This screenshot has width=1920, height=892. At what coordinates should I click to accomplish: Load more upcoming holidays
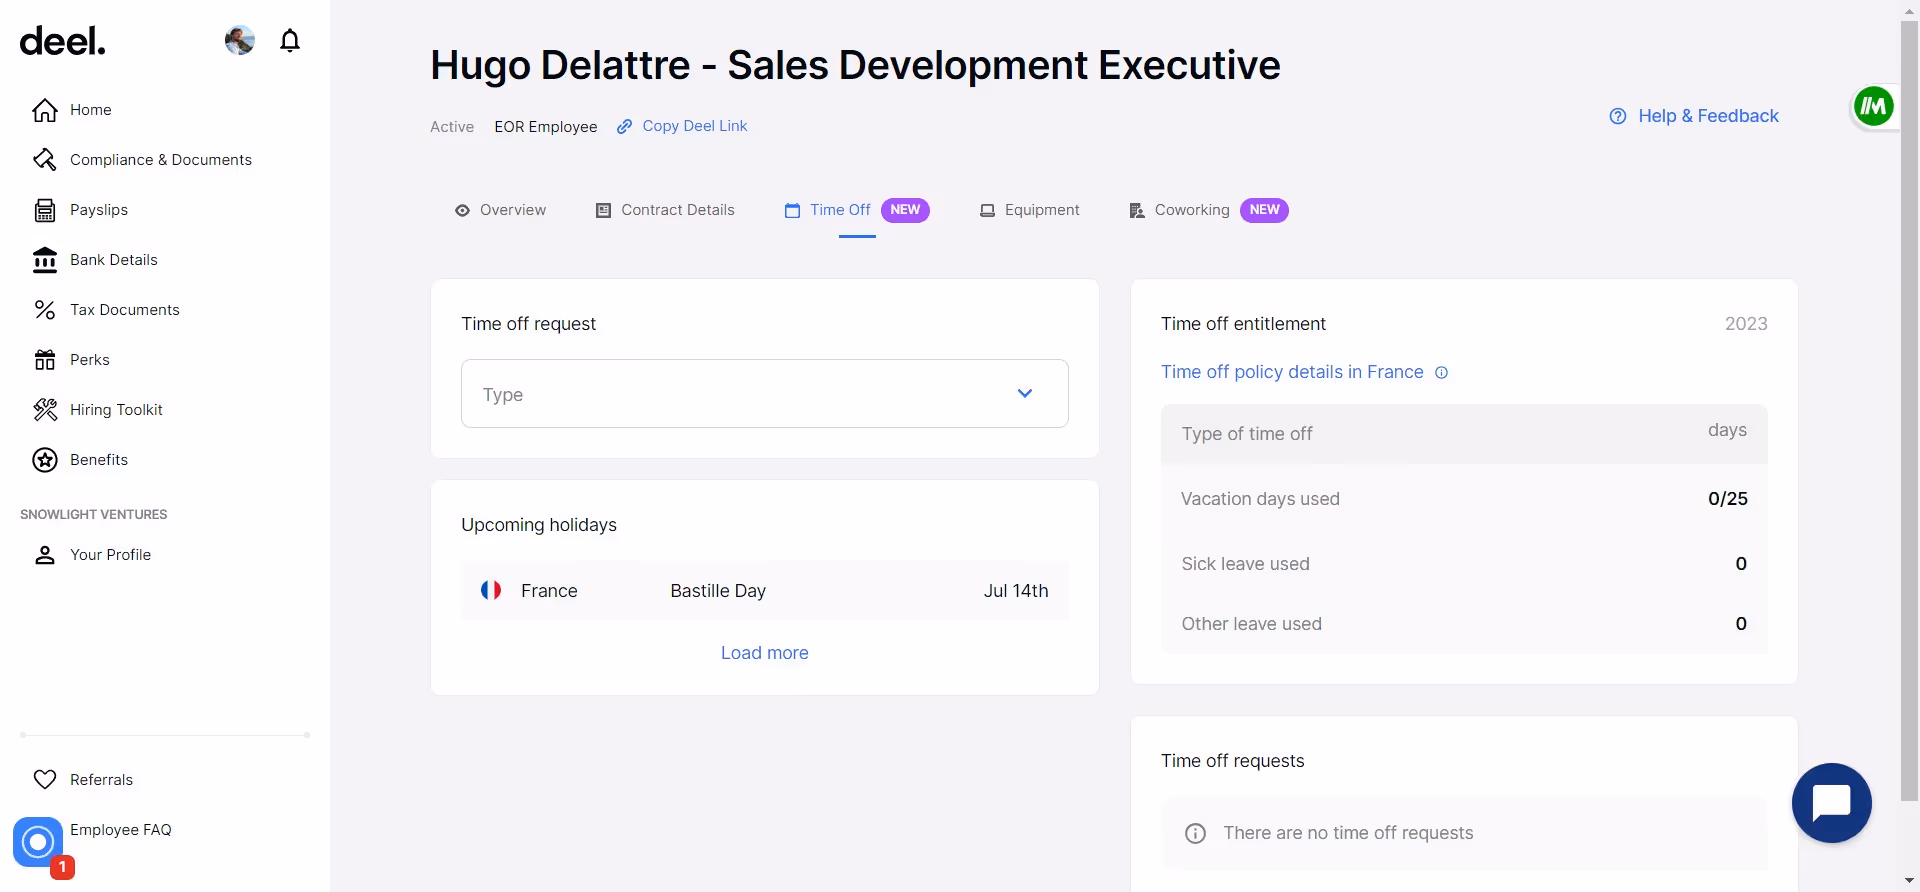[x=764, y=653]
